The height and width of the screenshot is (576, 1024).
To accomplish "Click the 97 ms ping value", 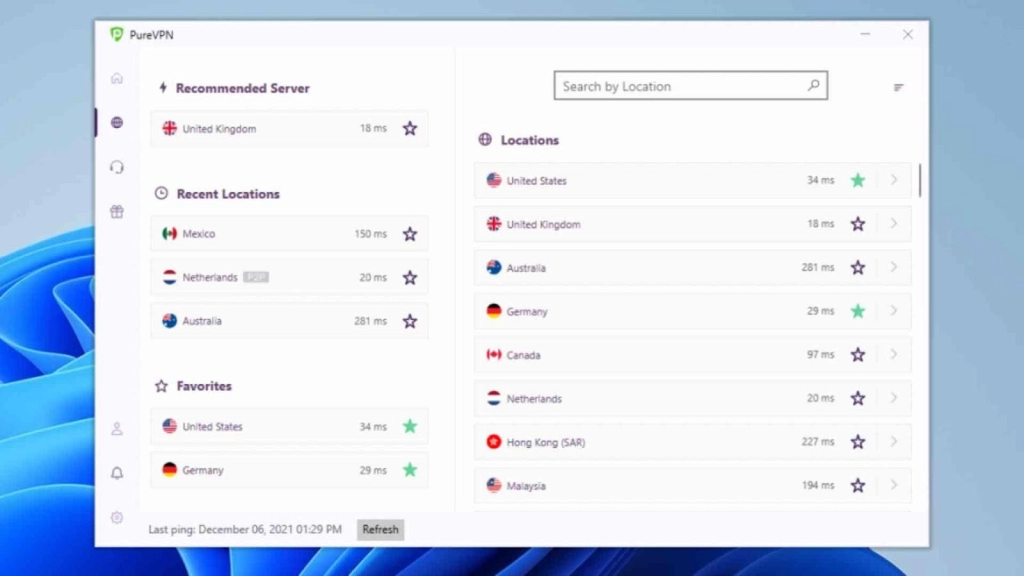I will pyautogui.click(x=820, y=355).
